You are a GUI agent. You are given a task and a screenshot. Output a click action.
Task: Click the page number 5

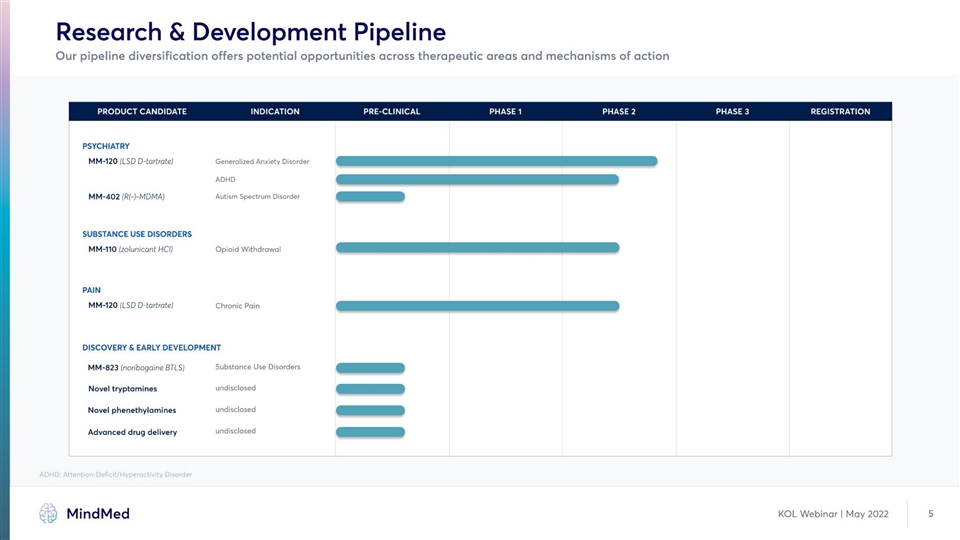(930, 514)
